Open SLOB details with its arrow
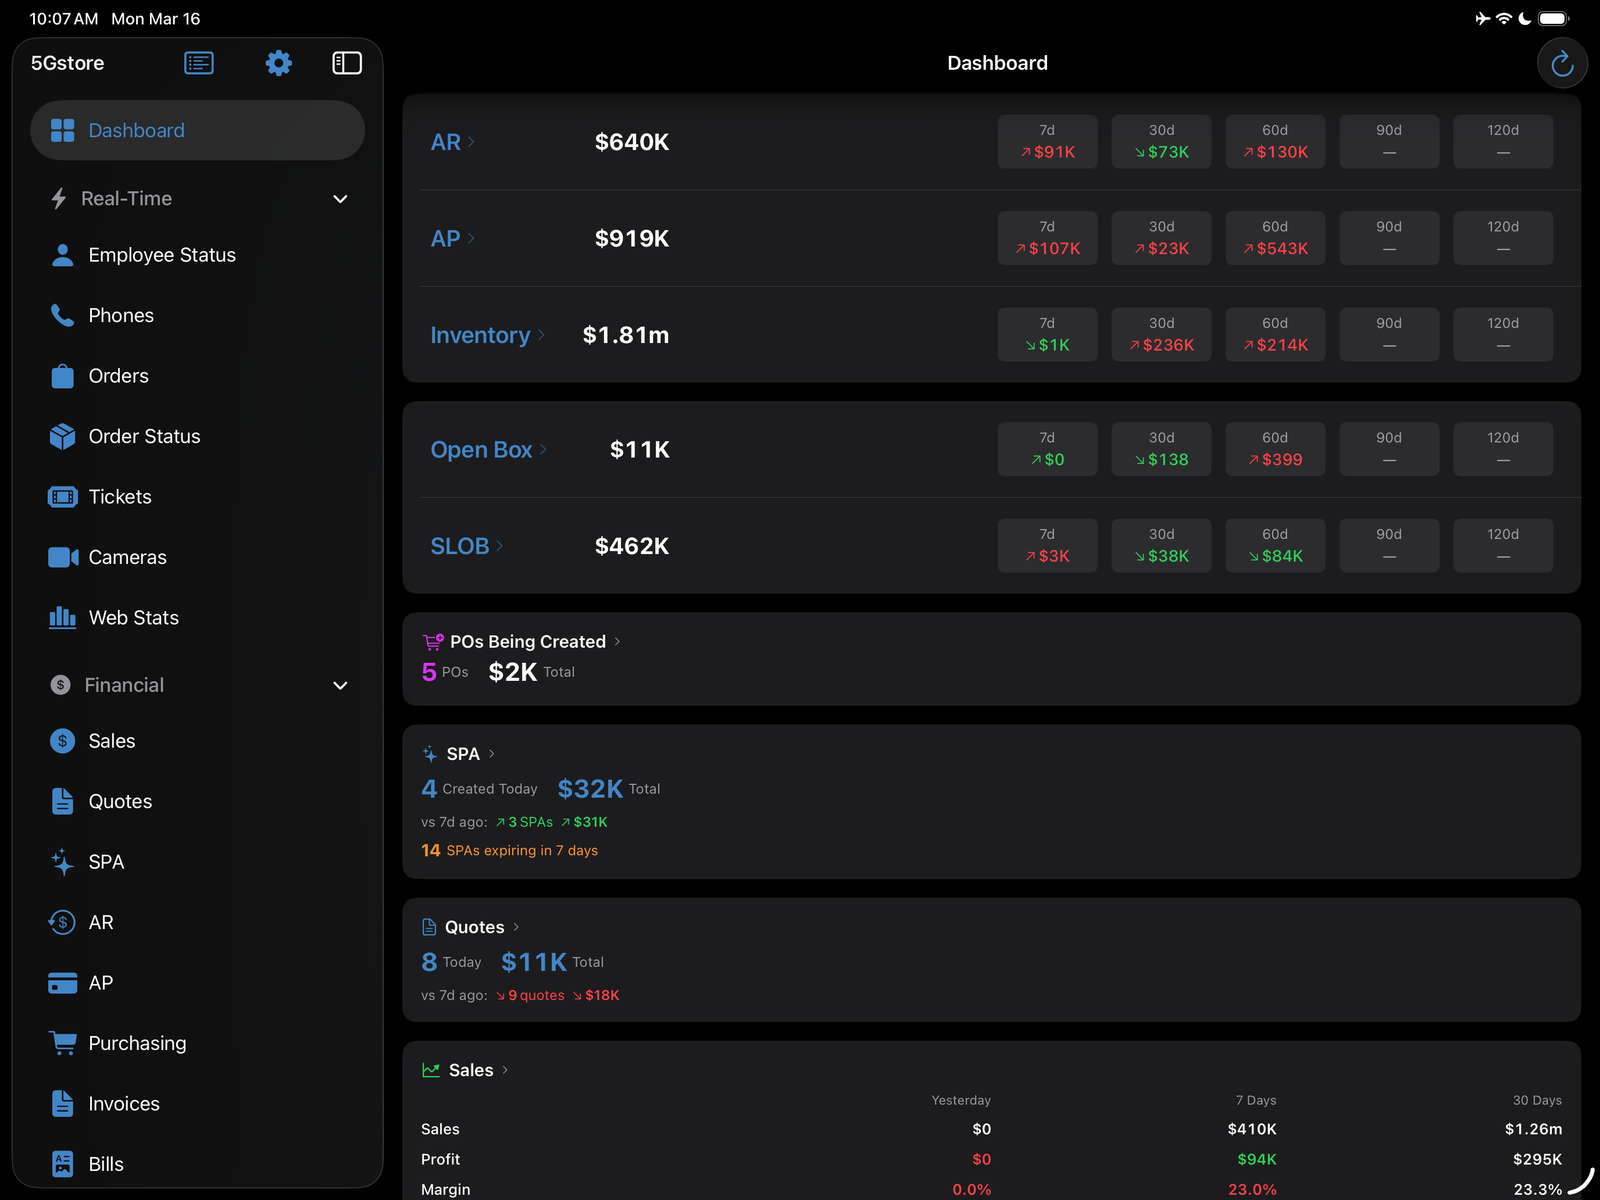The height and width of the screenshot is (1200, 1600). point(500,546)
